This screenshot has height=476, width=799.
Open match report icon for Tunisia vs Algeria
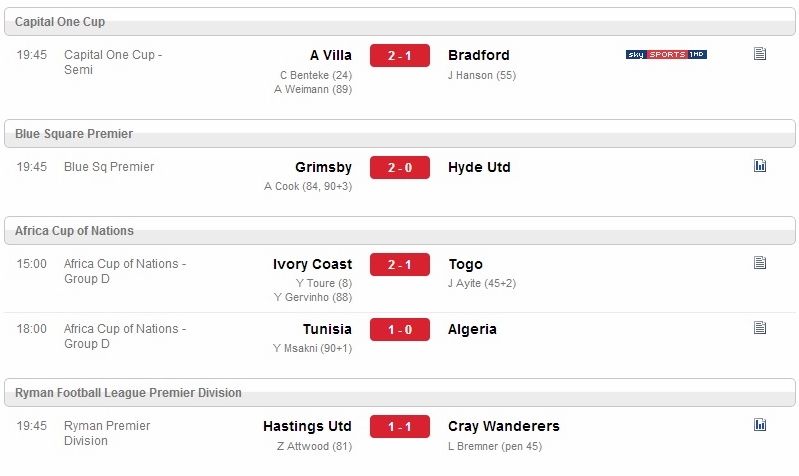click(760, 328)
